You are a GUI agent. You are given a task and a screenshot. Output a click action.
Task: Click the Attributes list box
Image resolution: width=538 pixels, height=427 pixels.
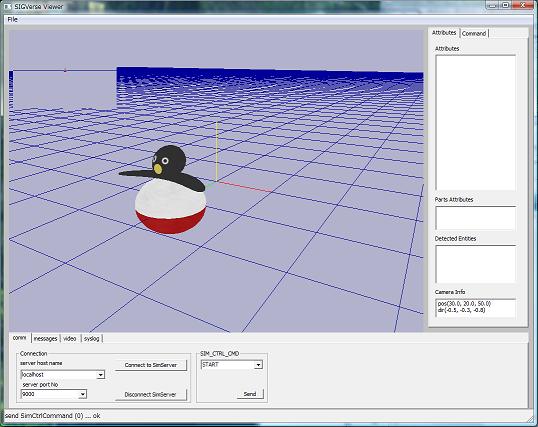tap(476, 123)
